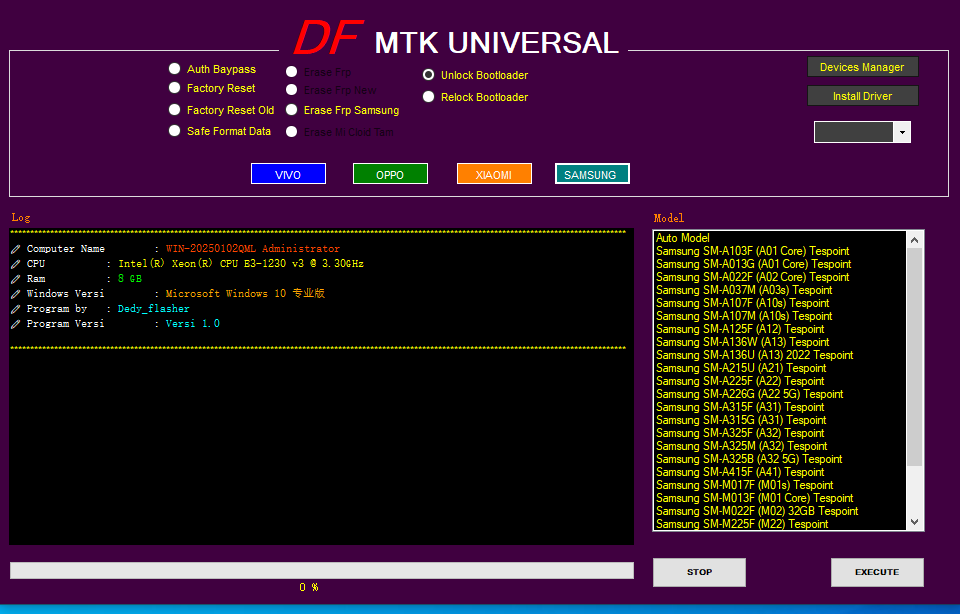This screenshot has width=960, height=614.
Task: Click the Versi 1.0 log value
Action: [x=192, y=323]
